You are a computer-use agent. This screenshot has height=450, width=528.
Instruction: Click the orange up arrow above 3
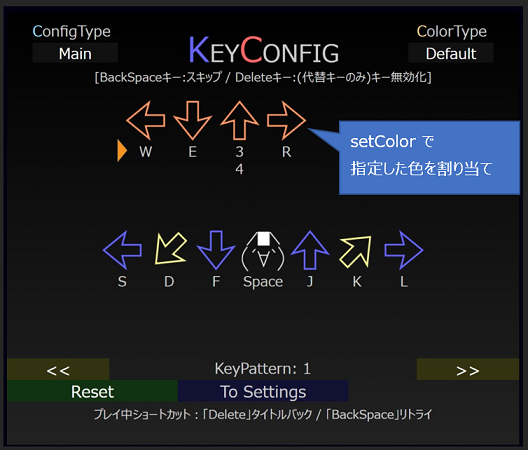coord(239,120)
